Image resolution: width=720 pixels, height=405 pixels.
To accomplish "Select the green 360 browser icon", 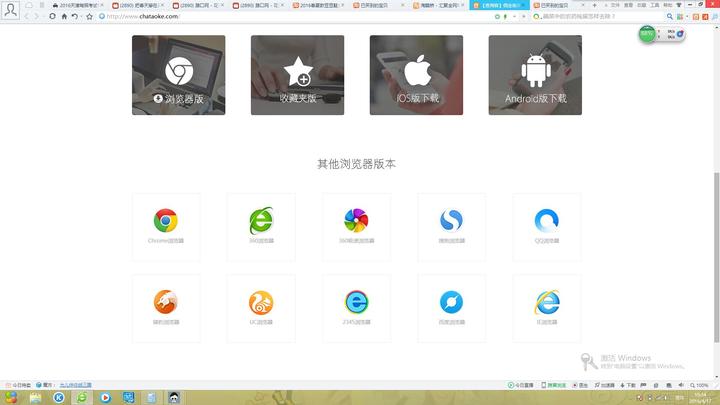I will [x=261, y=220].
